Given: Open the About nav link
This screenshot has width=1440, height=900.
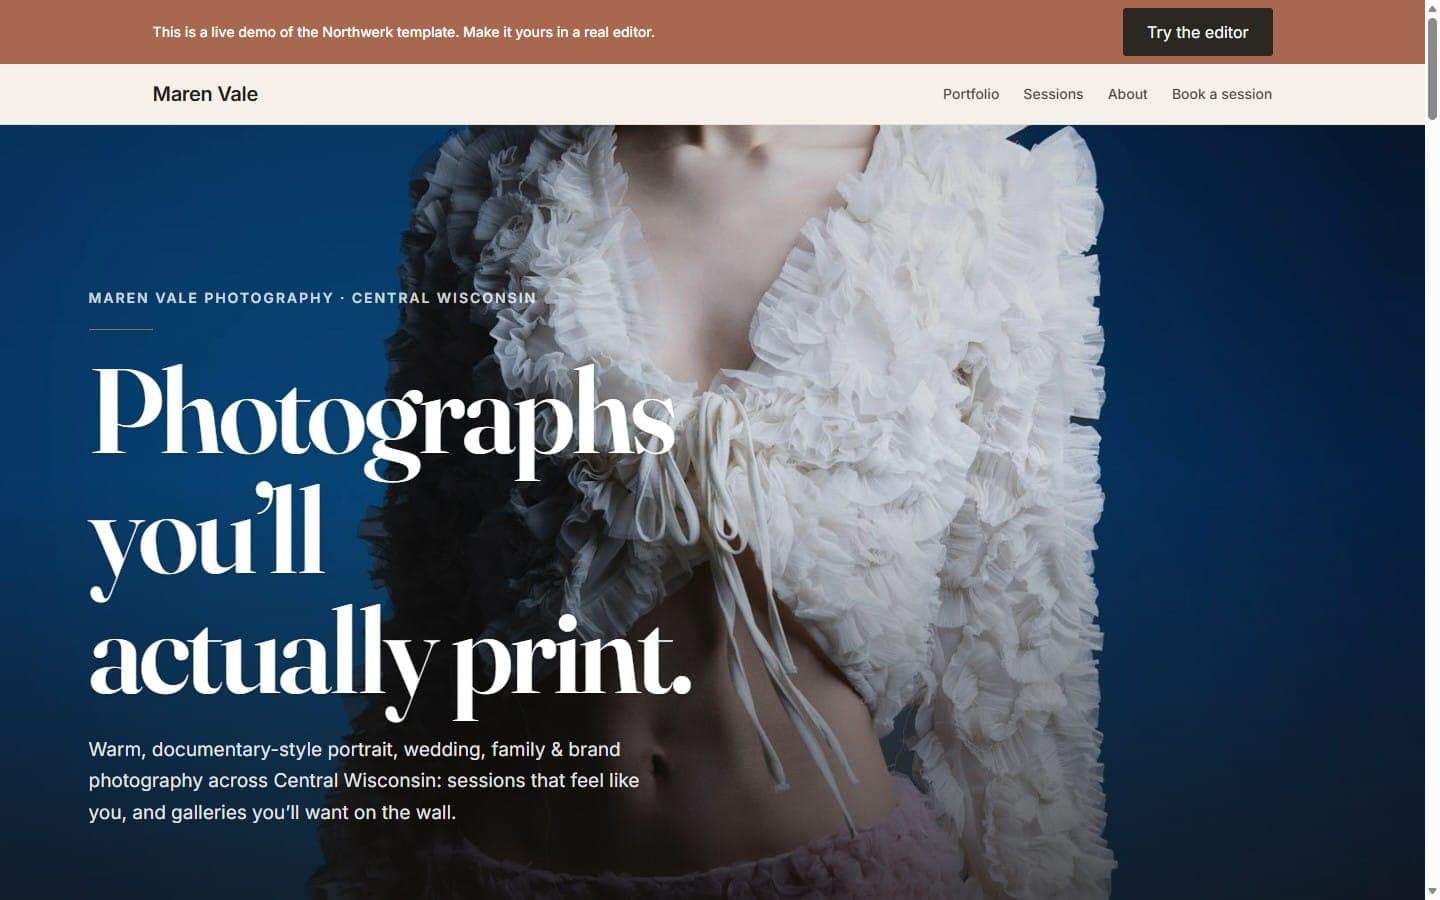Looking at the screenshot, I should click(1127, 94).
